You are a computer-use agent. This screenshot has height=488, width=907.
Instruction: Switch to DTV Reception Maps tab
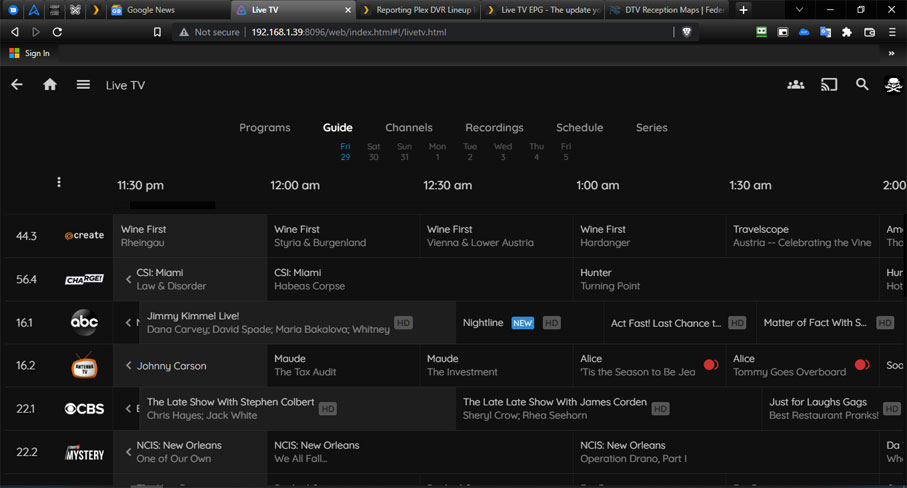[668, 10]
